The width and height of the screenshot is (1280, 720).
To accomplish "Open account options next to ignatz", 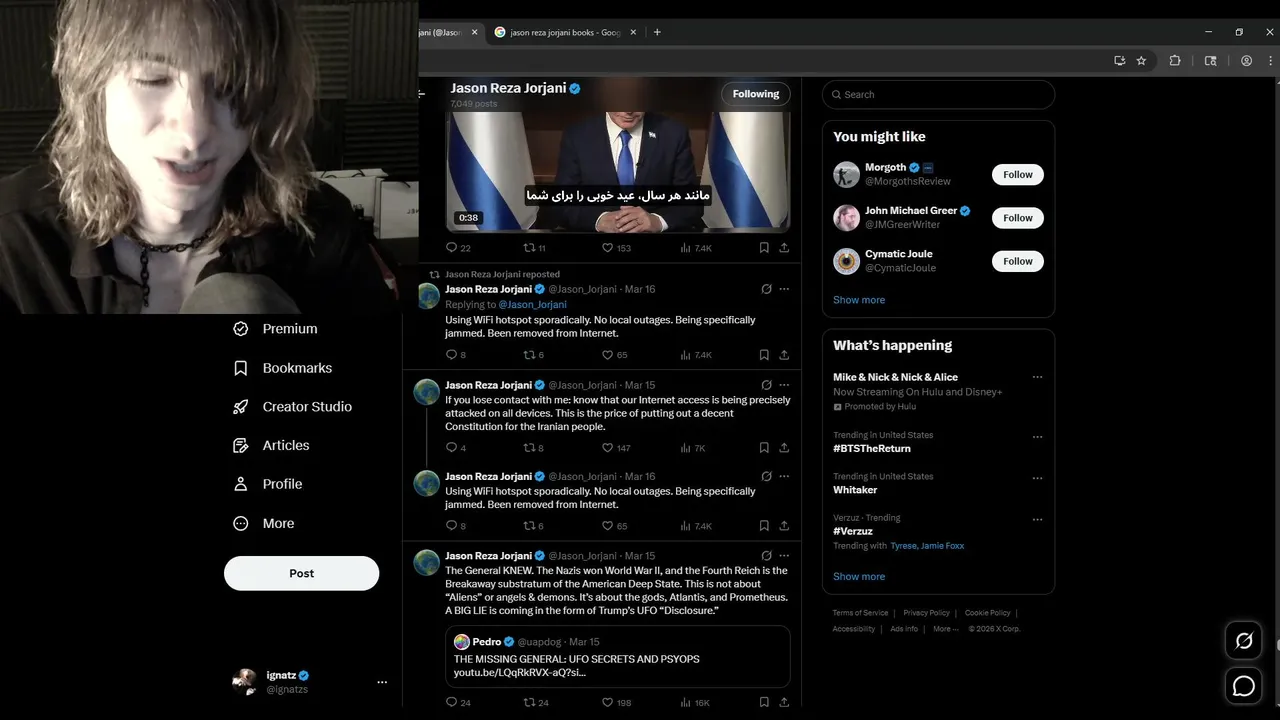I will pyautogui.click(x=381, y=682).
